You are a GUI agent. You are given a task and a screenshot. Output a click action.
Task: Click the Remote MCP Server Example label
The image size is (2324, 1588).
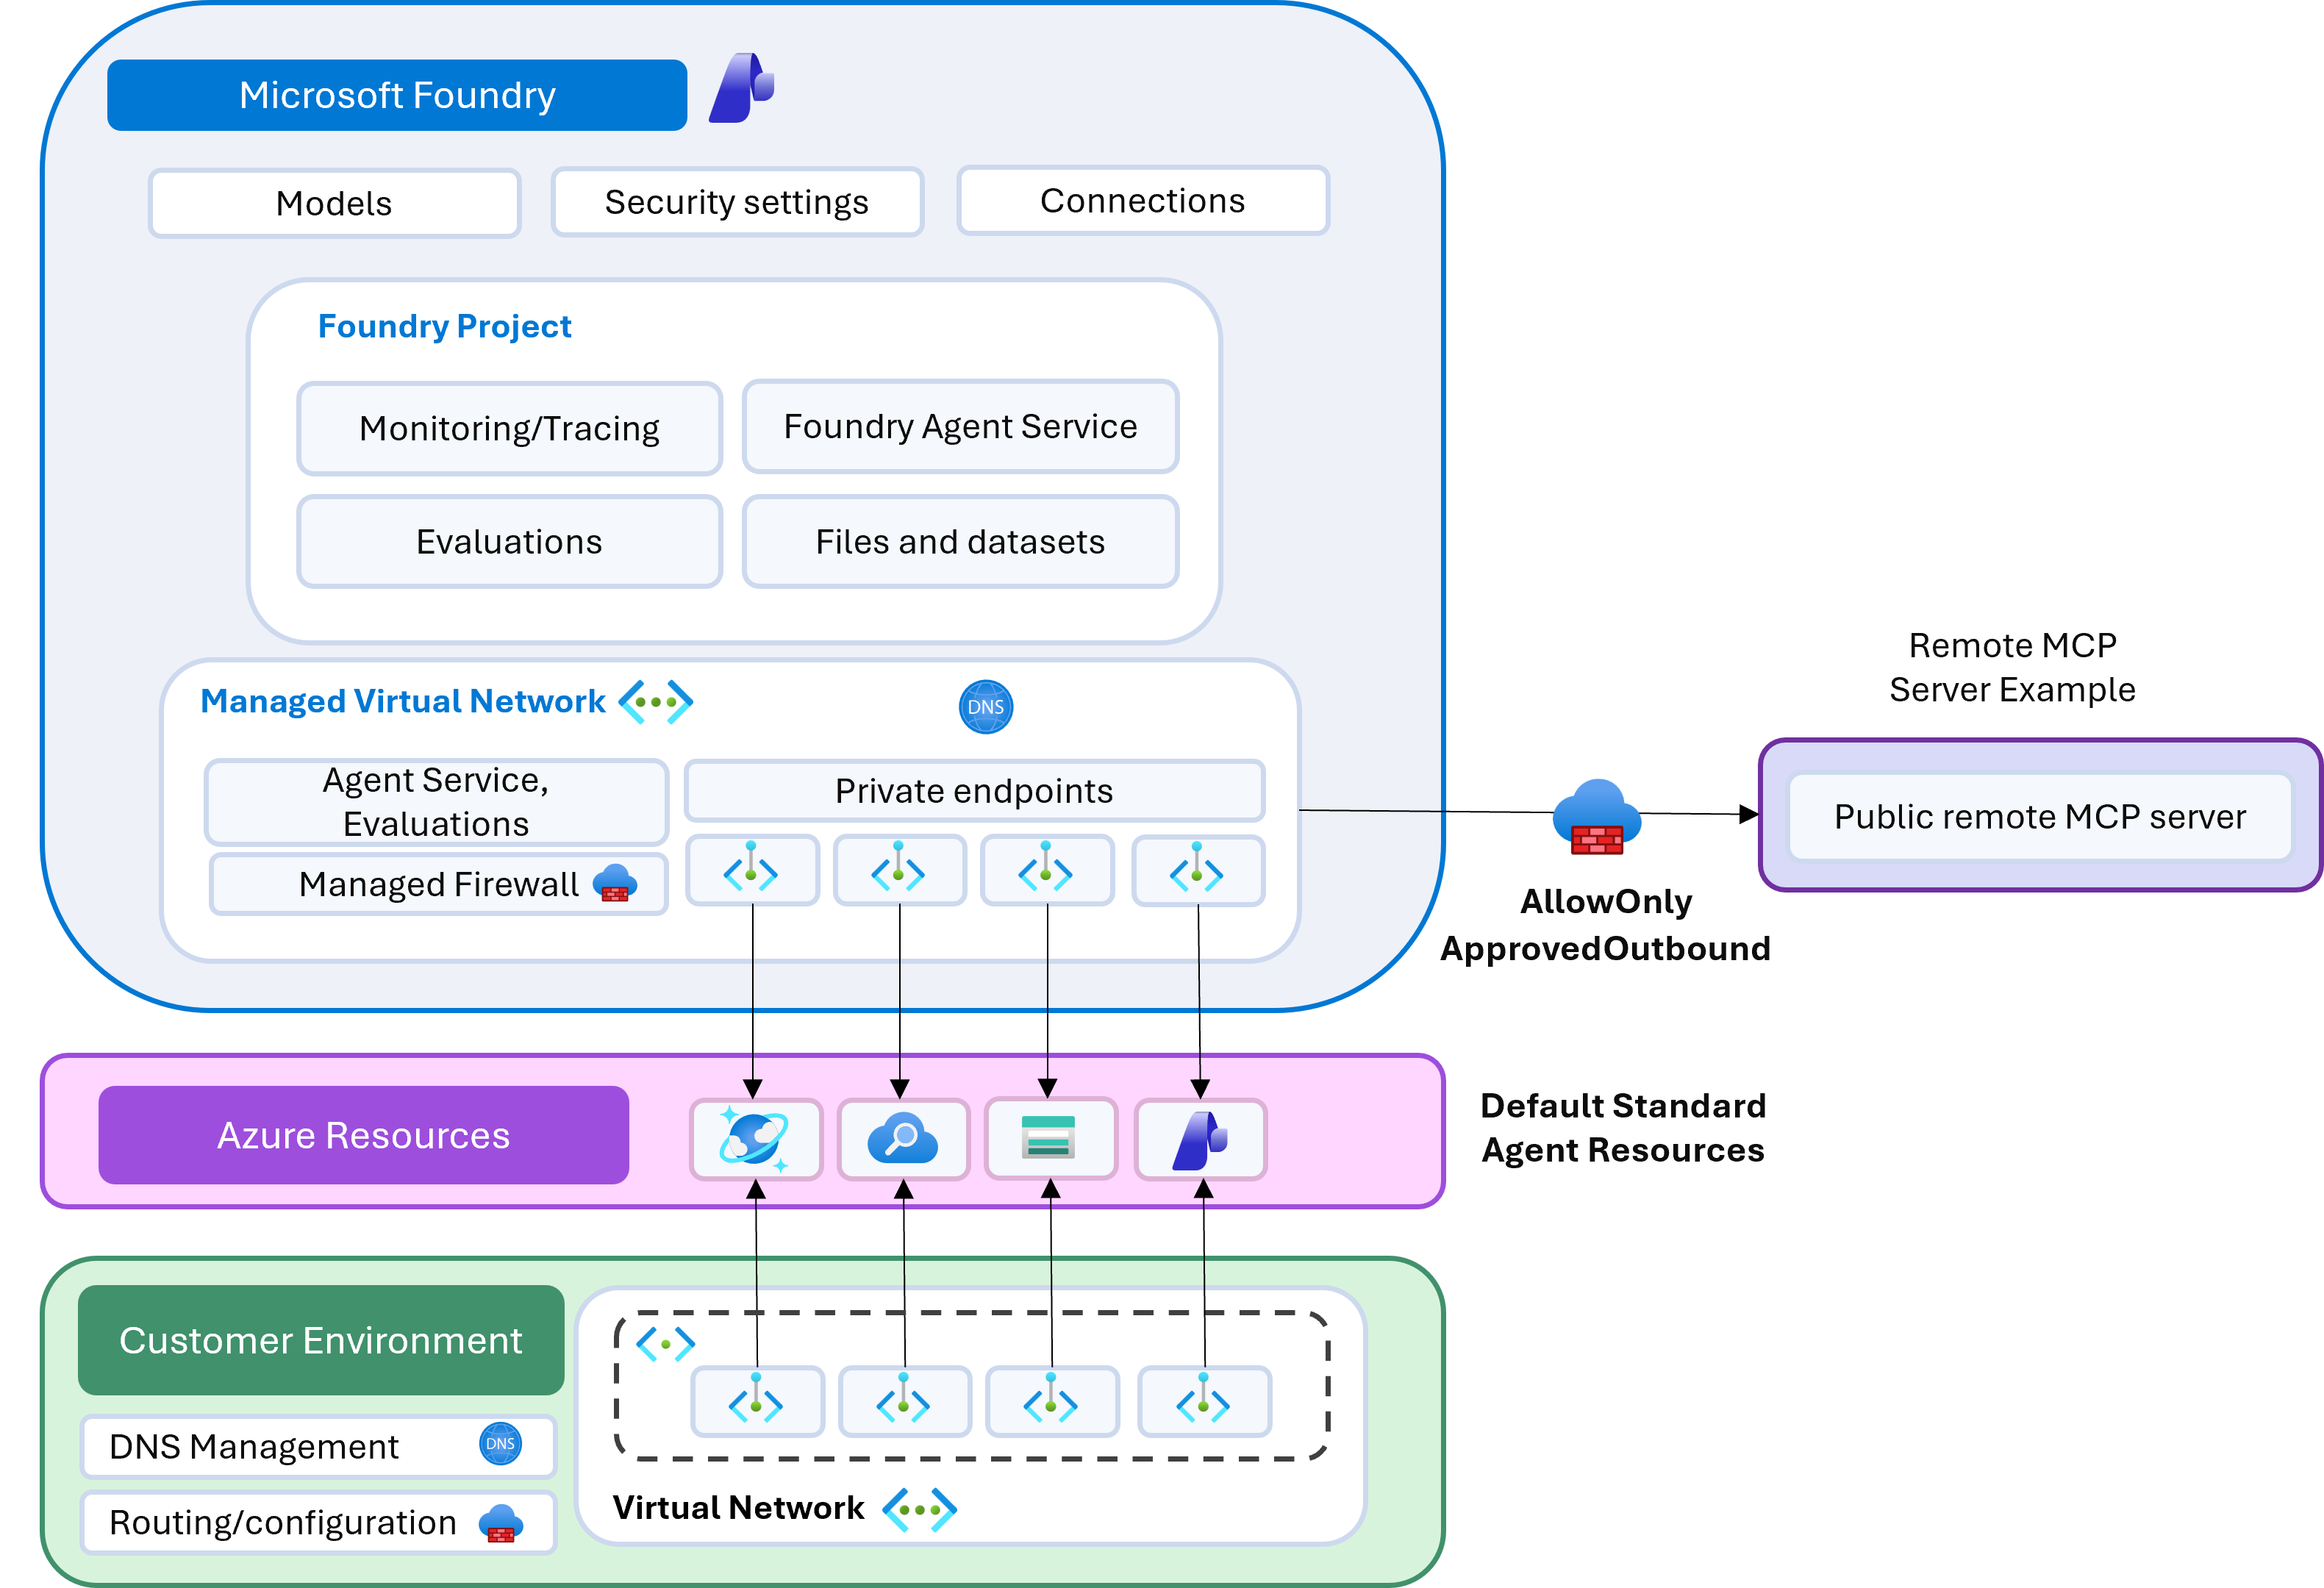coord(2012,667)
